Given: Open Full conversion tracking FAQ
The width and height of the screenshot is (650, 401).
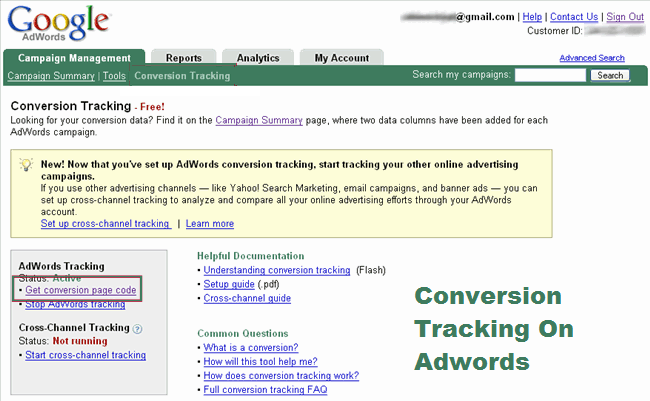Looking at the screenshot, I should pyautogui.click(x=265, y=390).
